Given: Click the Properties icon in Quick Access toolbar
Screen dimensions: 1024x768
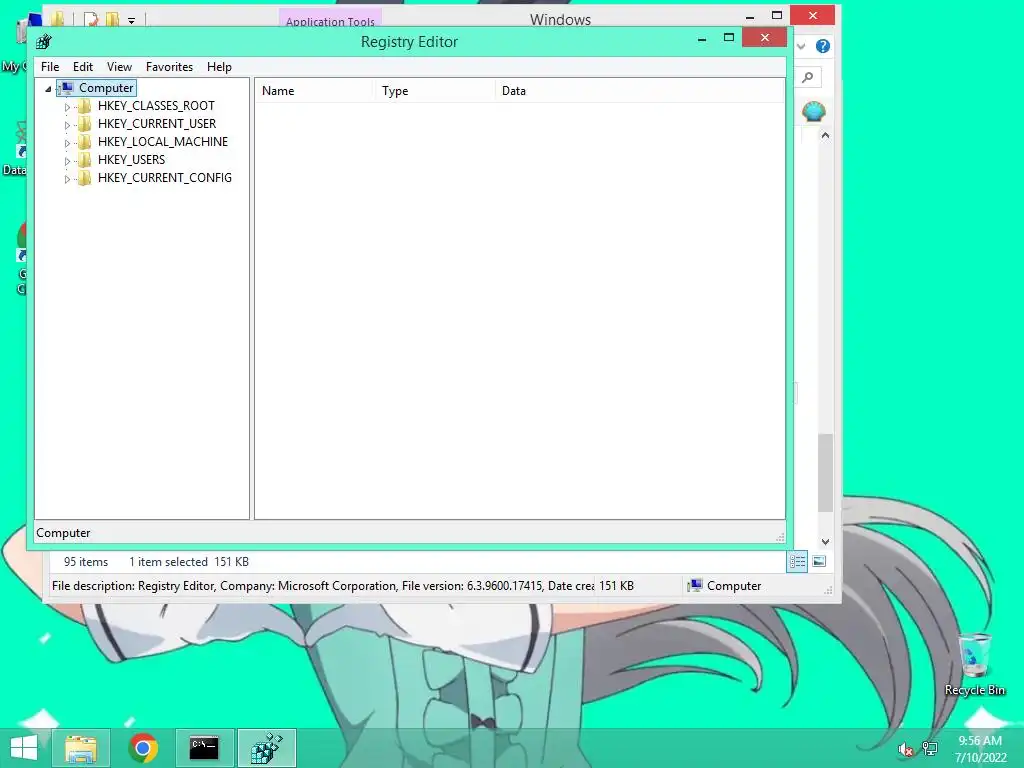Looking at the screenshot, I should pos(91,19).
